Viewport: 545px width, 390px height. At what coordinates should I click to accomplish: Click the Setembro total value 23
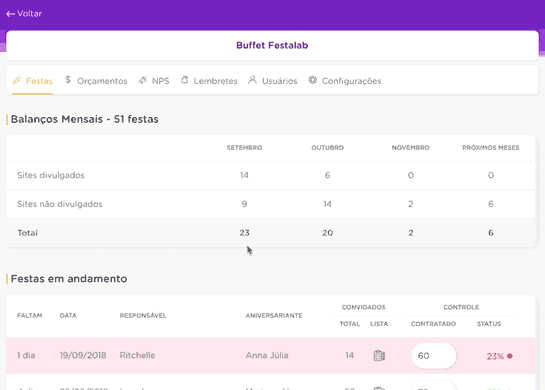click(244, 233)
